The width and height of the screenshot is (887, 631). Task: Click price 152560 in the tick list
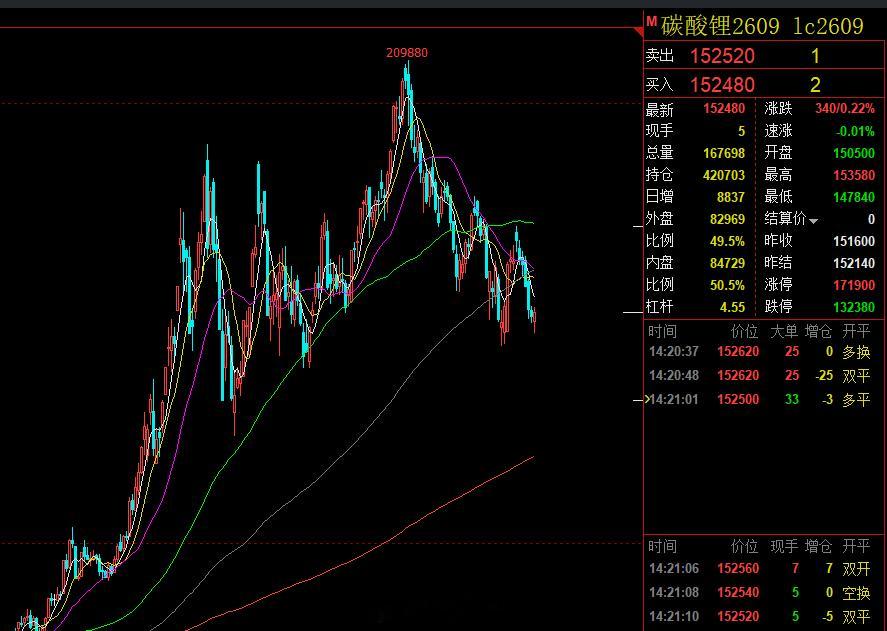pos(738,569)
